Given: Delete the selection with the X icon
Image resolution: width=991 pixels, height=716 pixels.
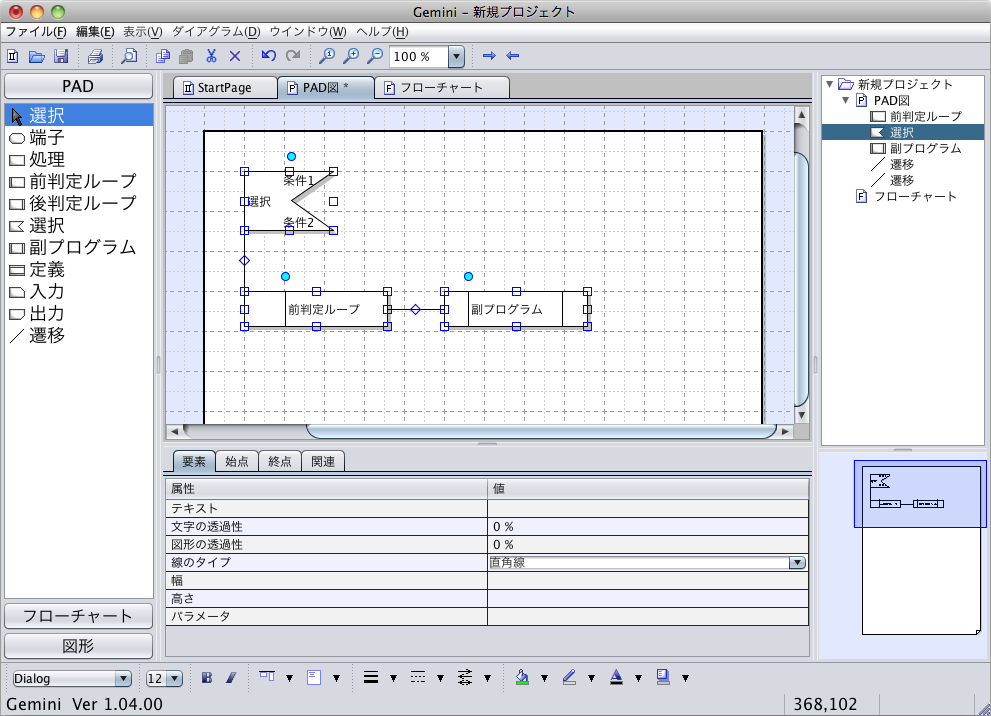Looking at the screenshot, I should (234, 56).
